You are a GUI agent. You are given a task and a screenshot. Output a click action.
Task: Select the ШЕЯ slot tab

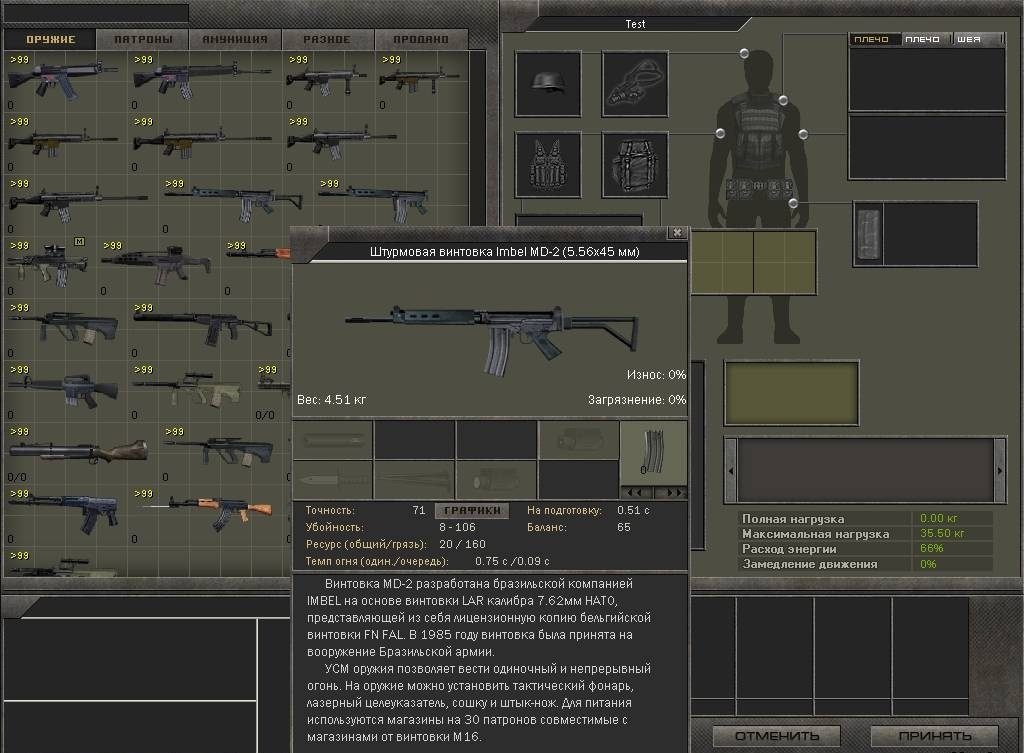tap(977, 39)
